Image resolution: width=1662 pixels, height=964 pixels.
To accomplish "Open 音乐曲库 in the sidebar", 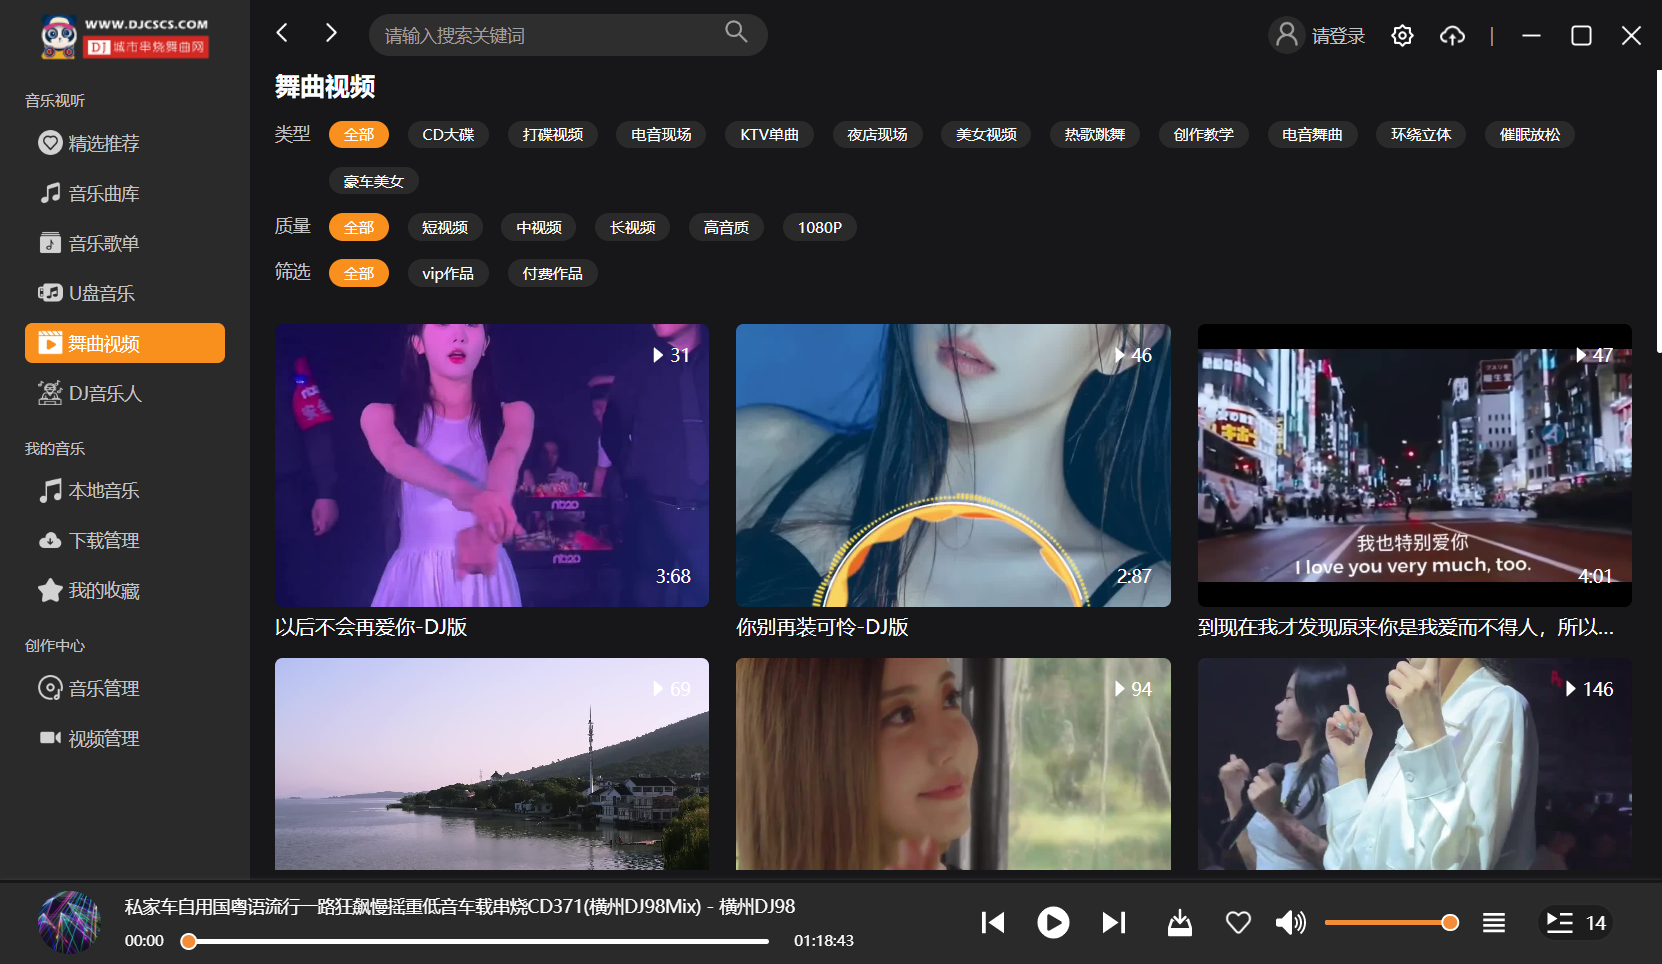I will tap(125, 193).
